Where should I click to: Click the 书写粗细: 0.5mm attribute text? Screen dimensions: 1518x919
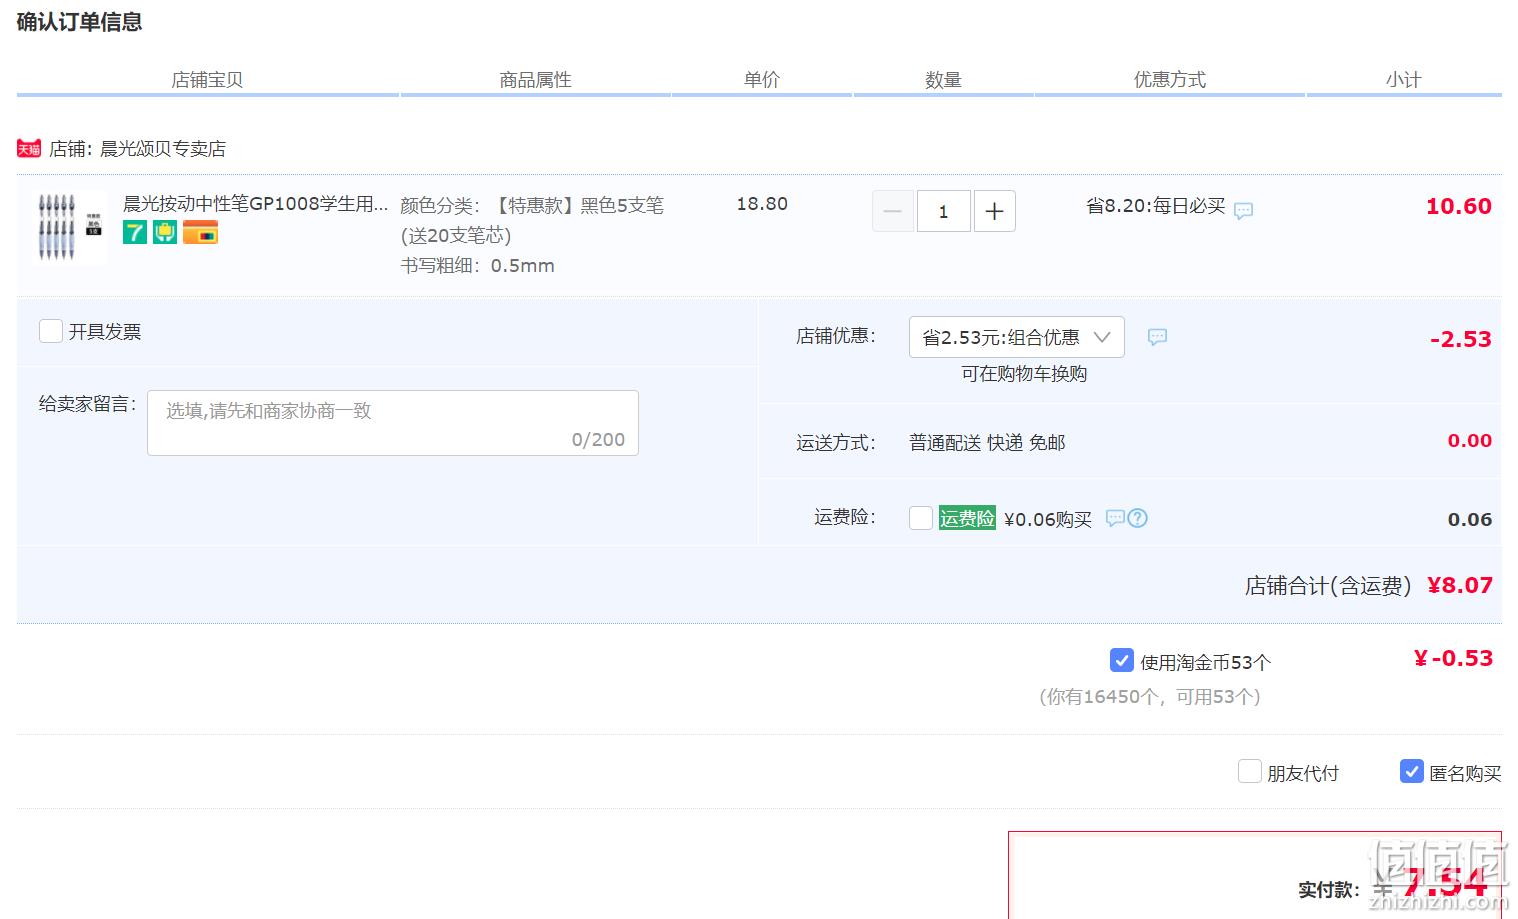pos(478,266)
